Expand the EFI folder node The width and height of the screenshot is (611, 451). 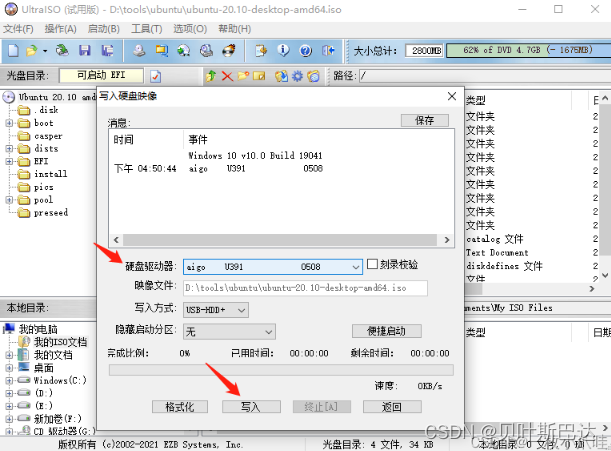point(9,161)
